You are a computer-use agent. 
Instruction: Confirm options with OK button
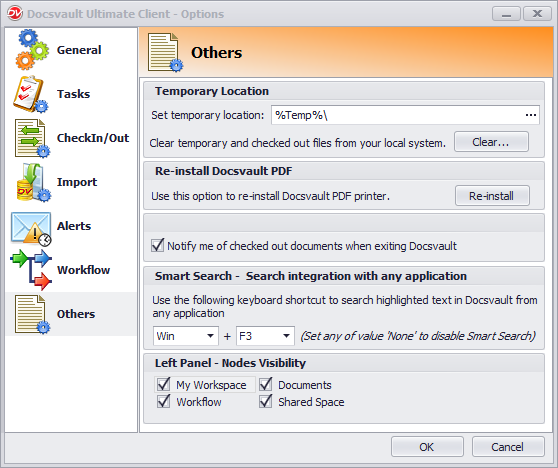(x=427, y=447)
